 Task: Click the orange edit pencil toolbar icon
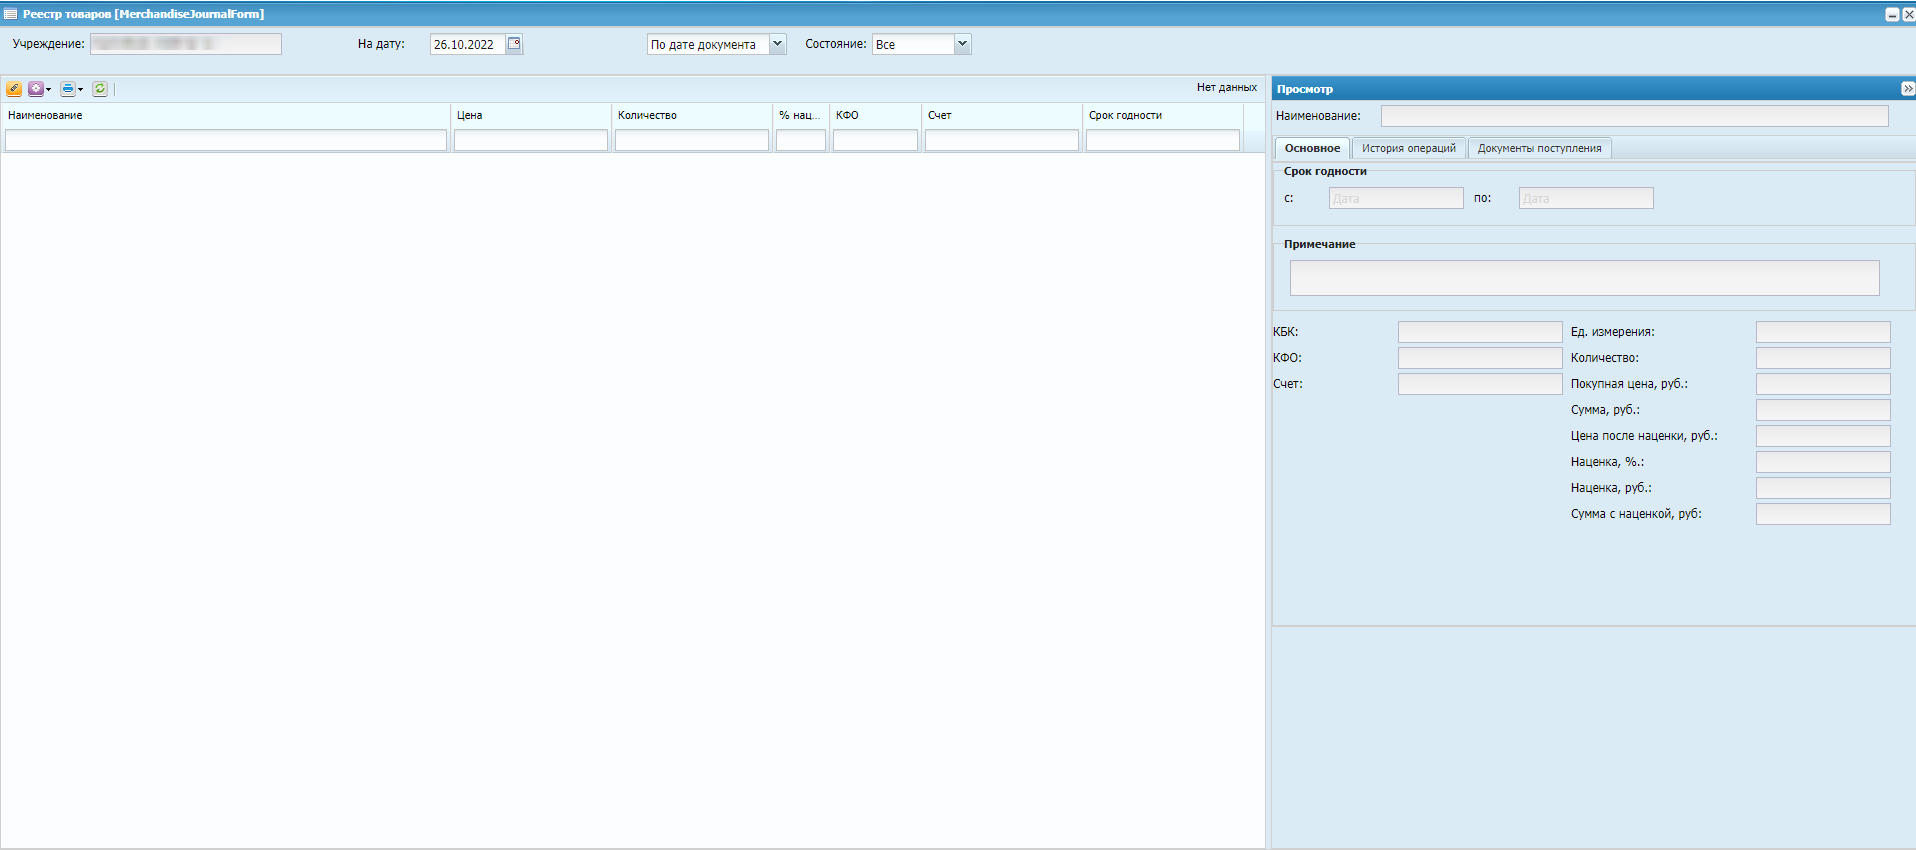coord(14,89)
